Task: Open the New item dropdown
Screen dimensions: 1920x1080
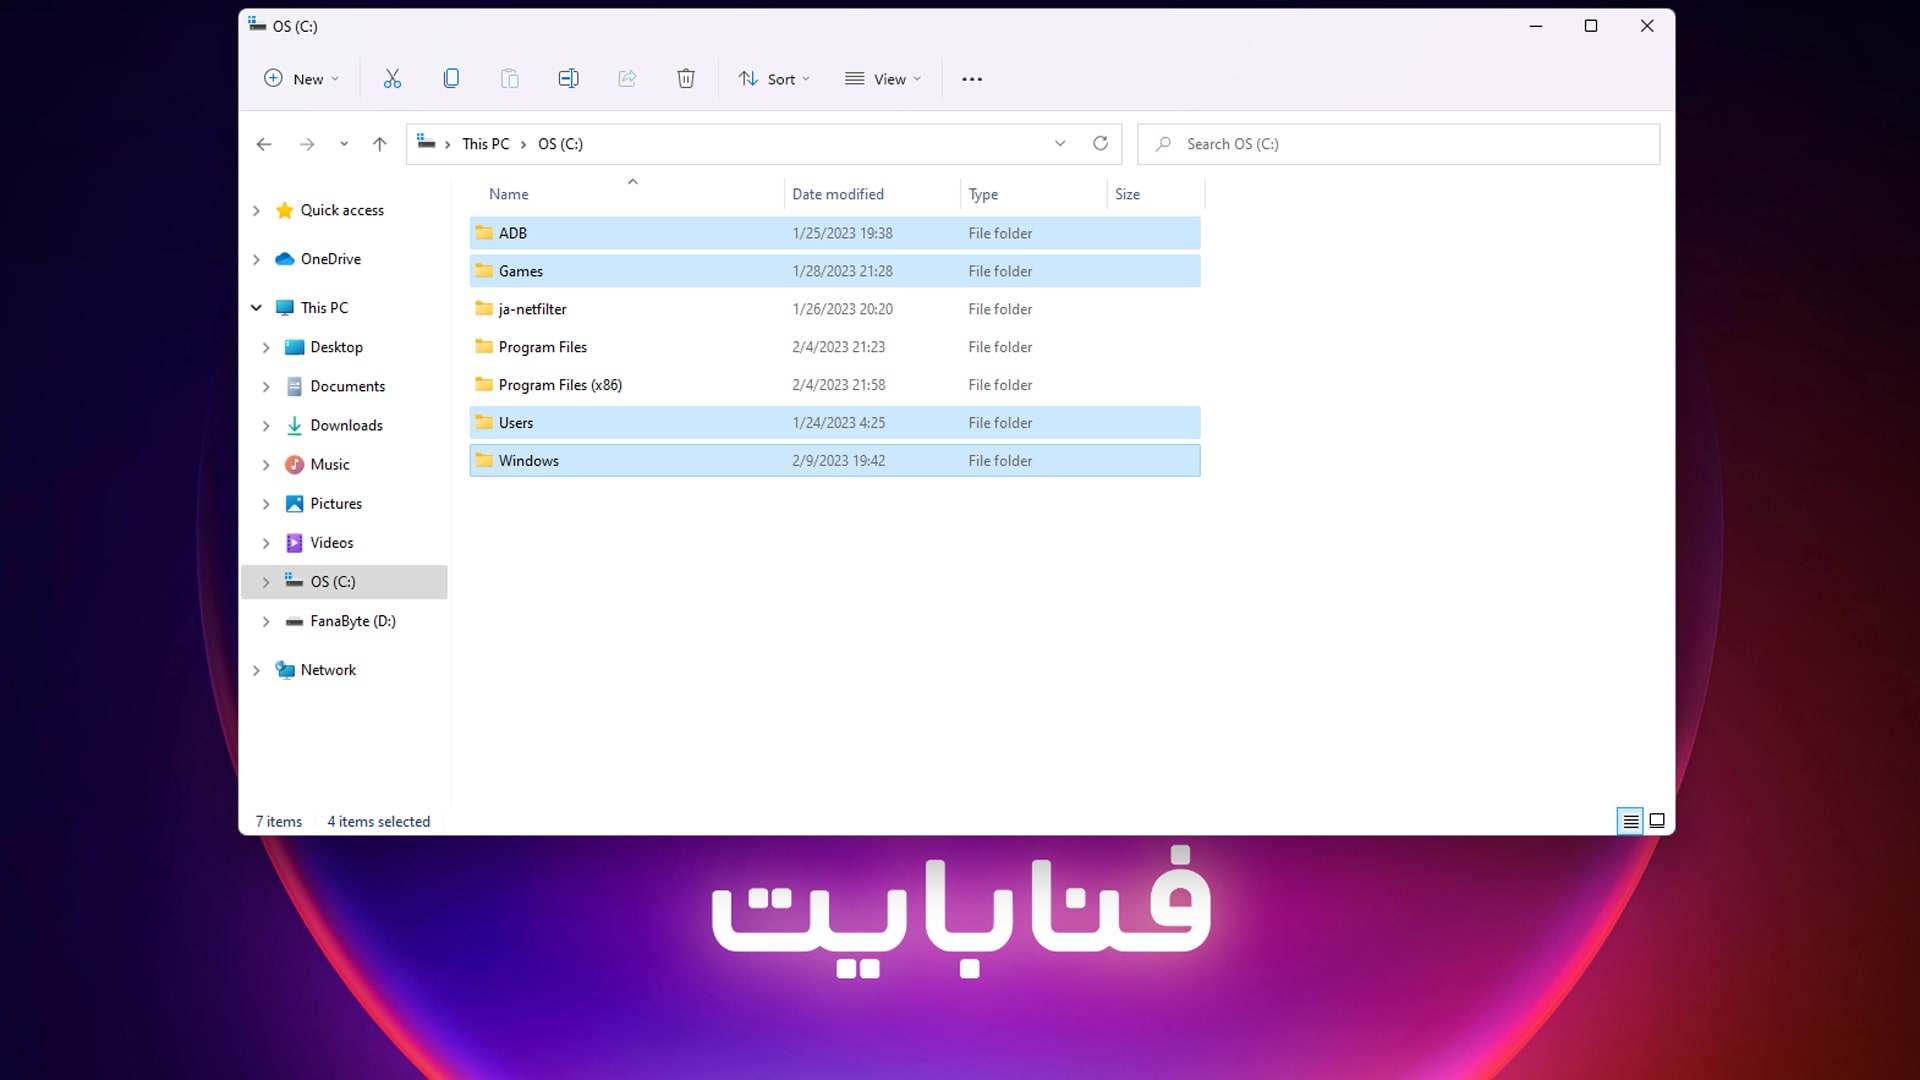Action: pyautogui.click(x=301, y=79)
